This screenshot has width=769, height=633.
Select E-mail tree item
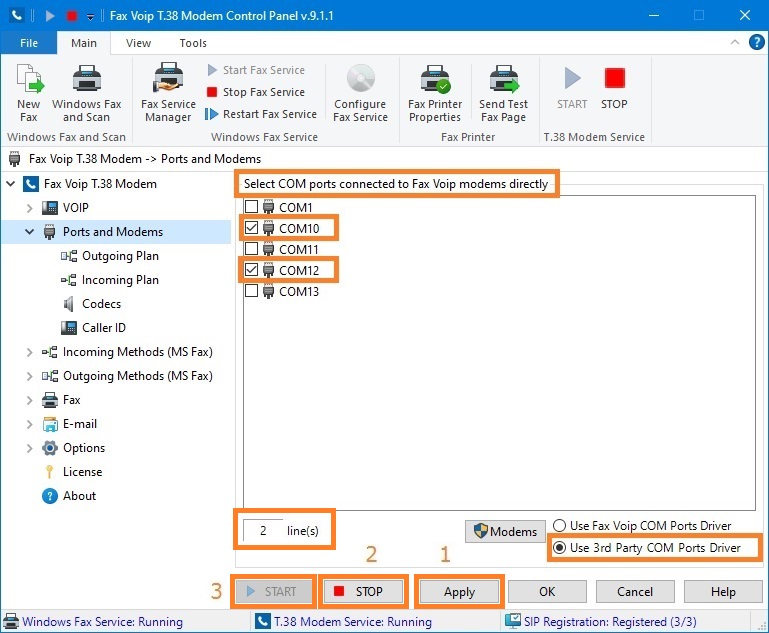click(x=69, y=424)
